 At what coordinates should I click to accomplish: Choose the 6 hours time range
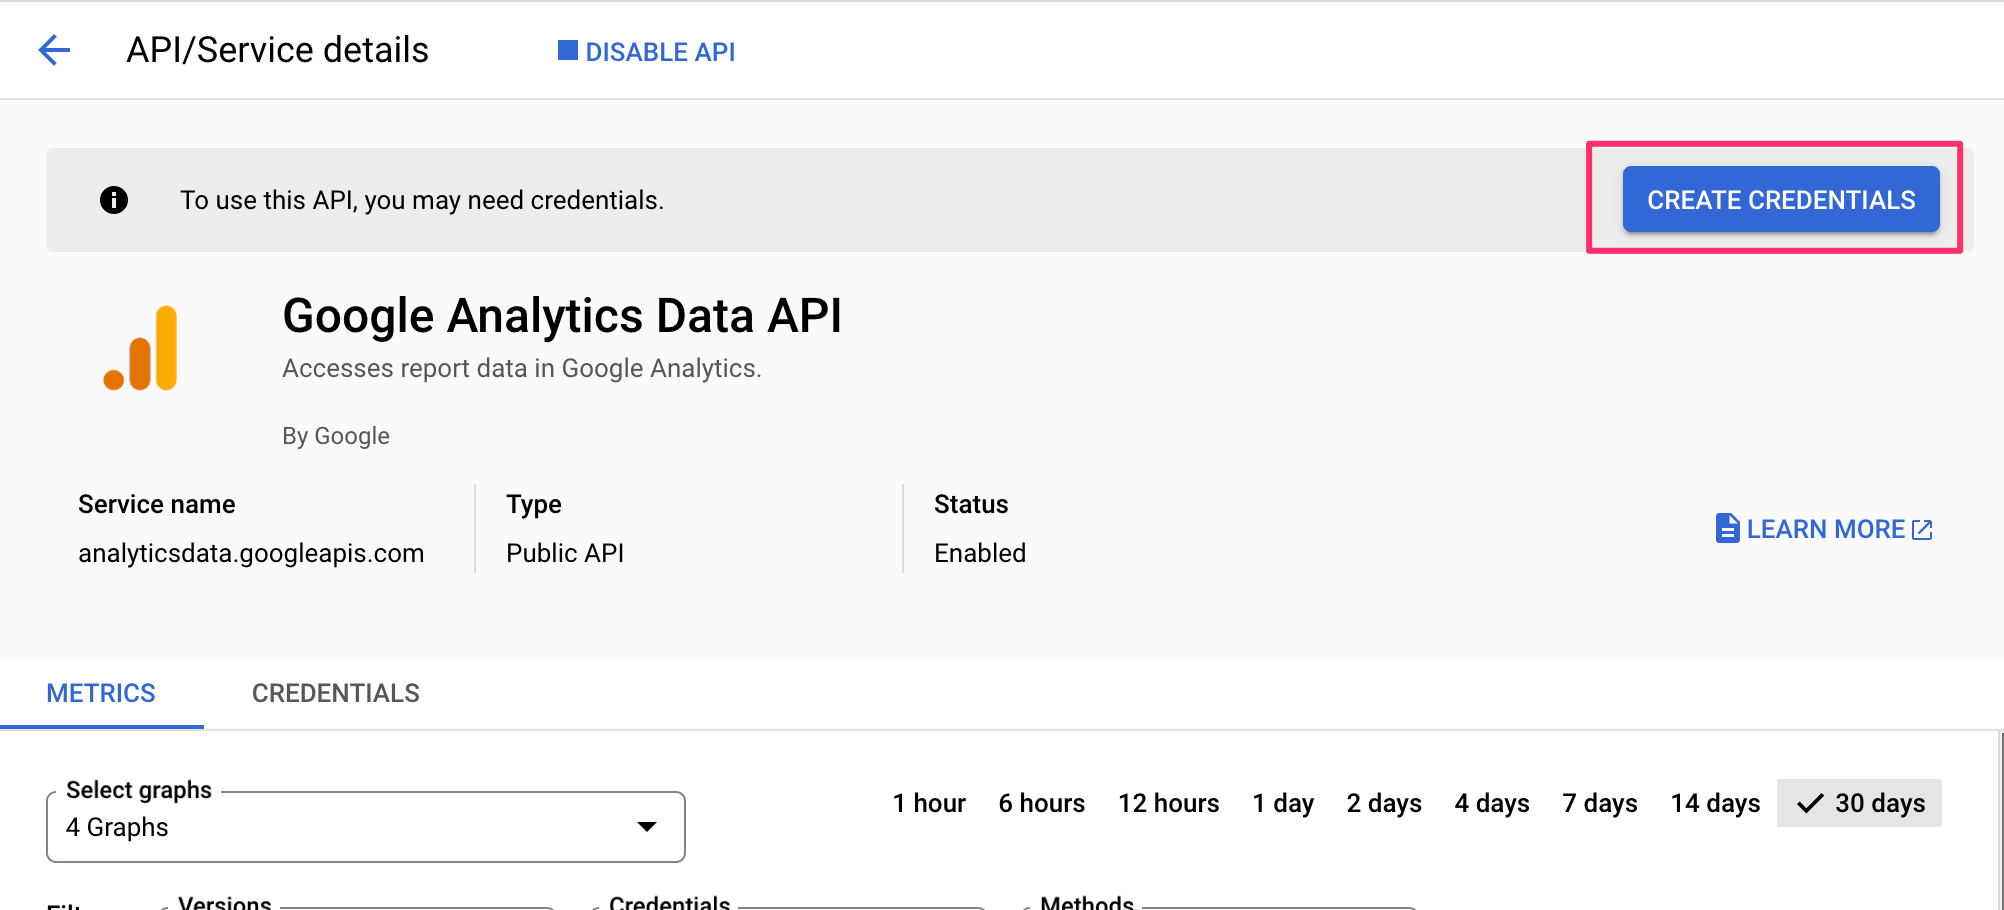tap(1041, 803)
